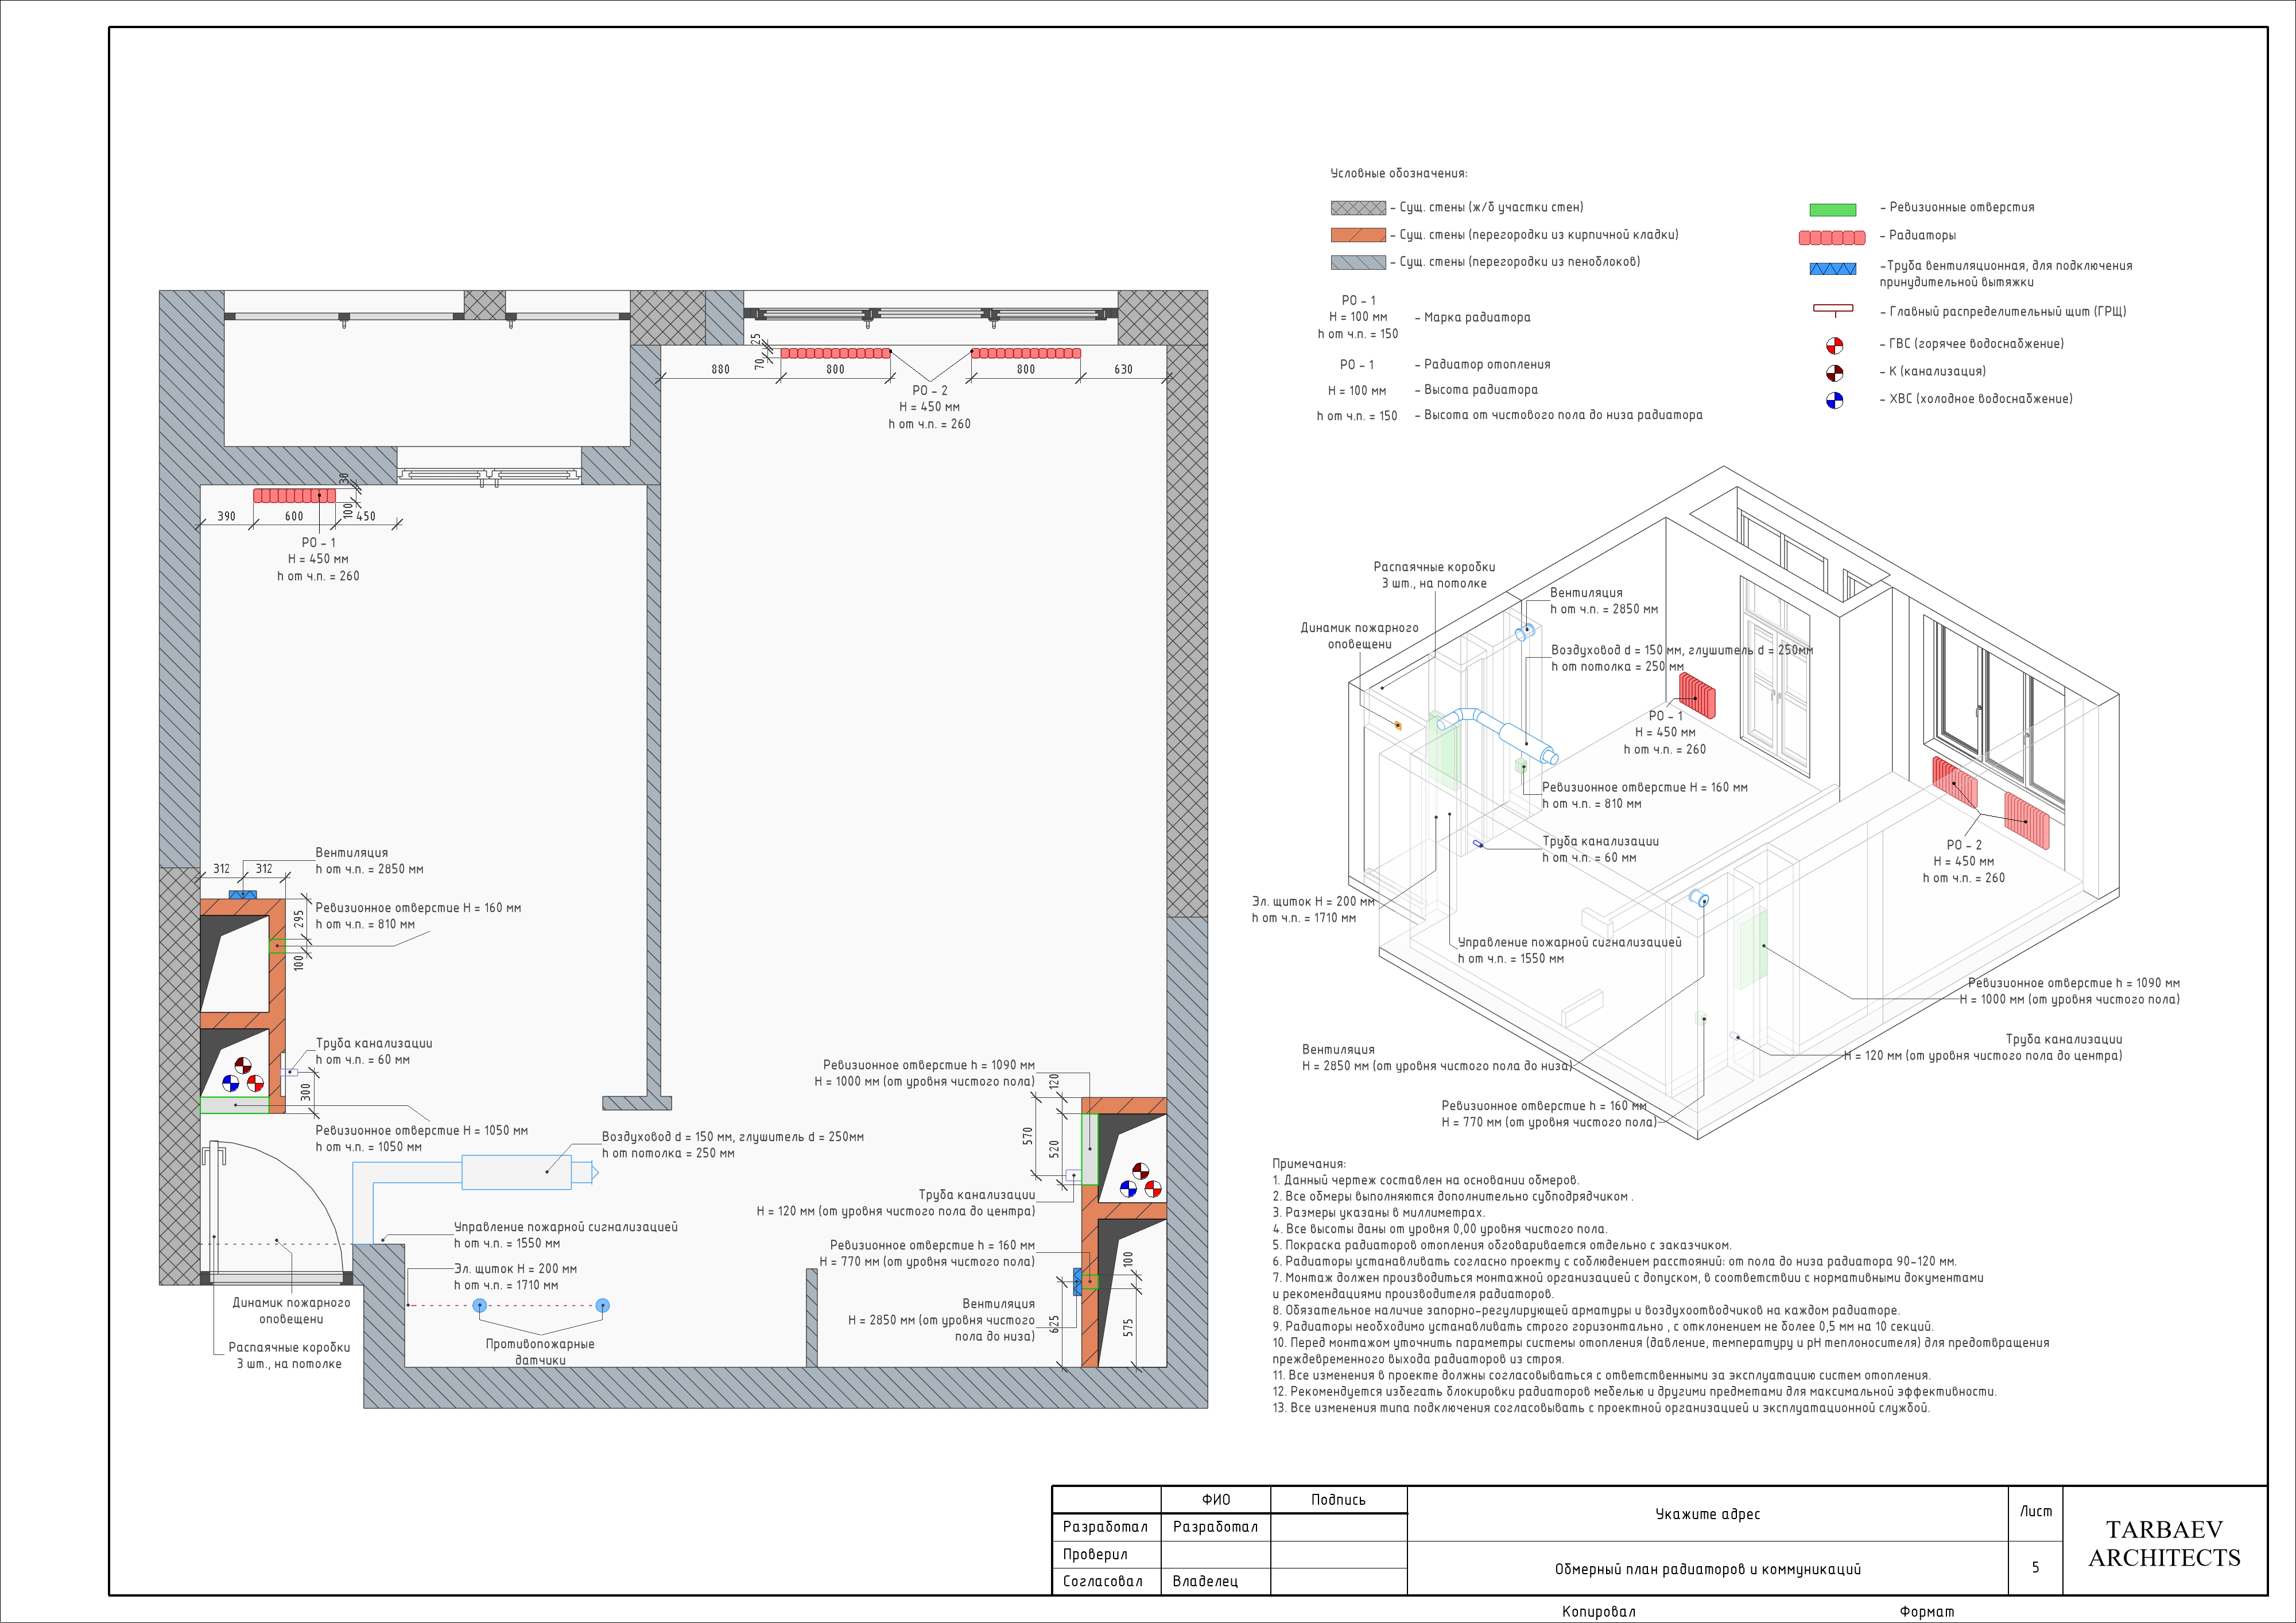Select the right РО-2 radiator with the 630 dimension
This screenshot has height=1623, width=2296.
coord(1026,353)
